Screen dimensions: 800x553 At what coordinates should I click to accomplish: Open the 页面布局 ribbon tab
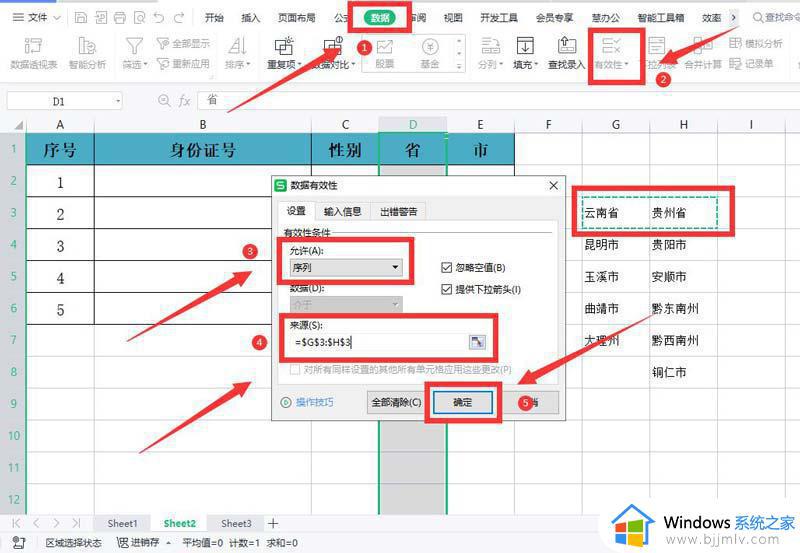pyautogui.click(x=296, y=18)
